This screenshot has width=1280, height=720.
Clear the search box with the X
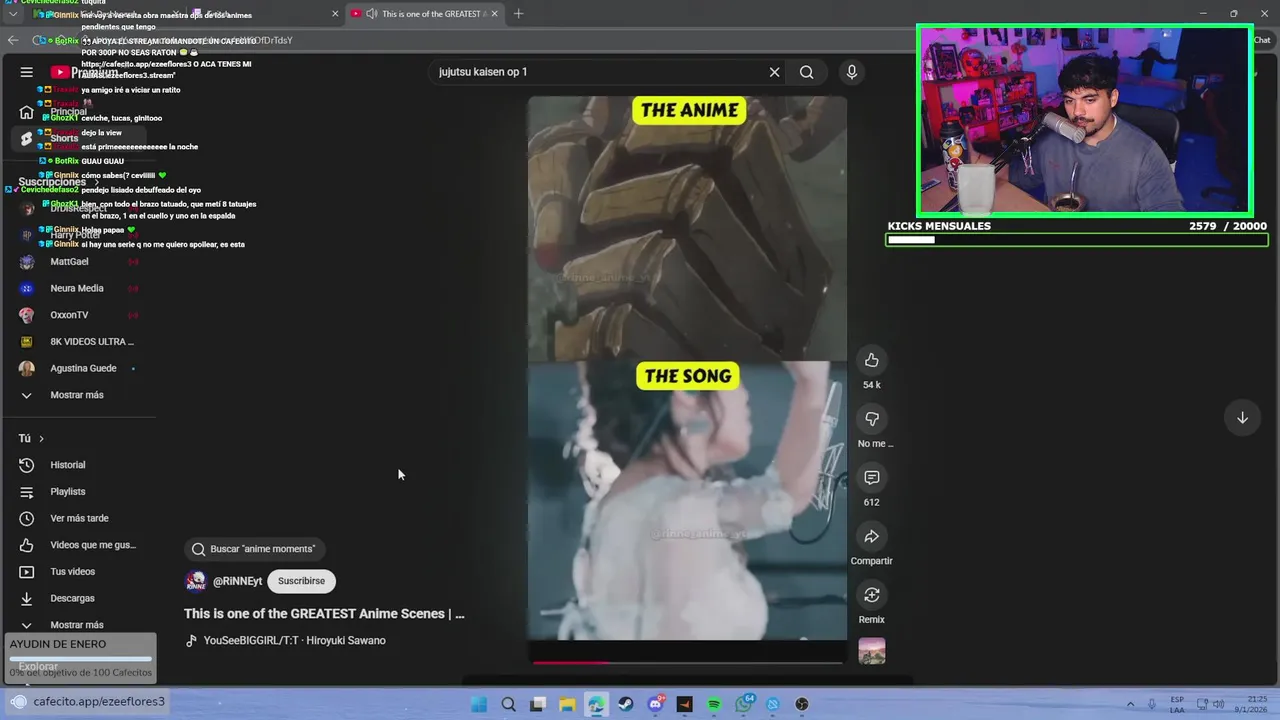point(774,72)
